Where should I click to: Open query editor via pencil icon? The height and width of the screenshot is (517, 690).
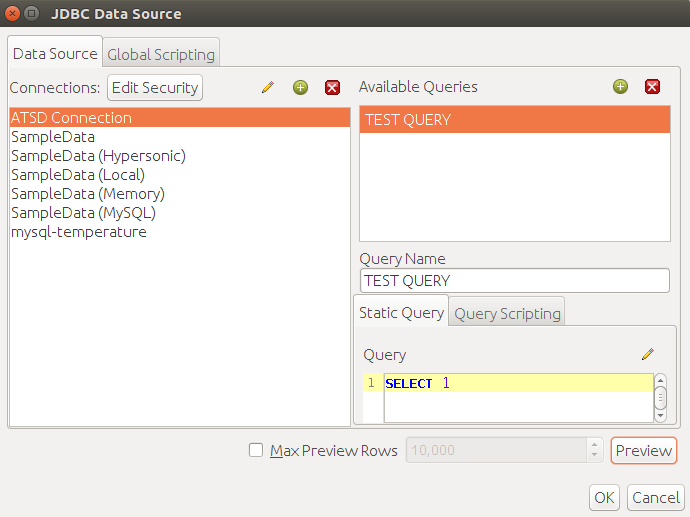coord(648,354)
